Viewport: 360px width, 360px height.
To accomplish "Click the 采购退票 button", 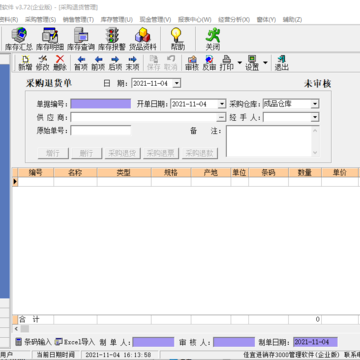I will coord(161,153).
